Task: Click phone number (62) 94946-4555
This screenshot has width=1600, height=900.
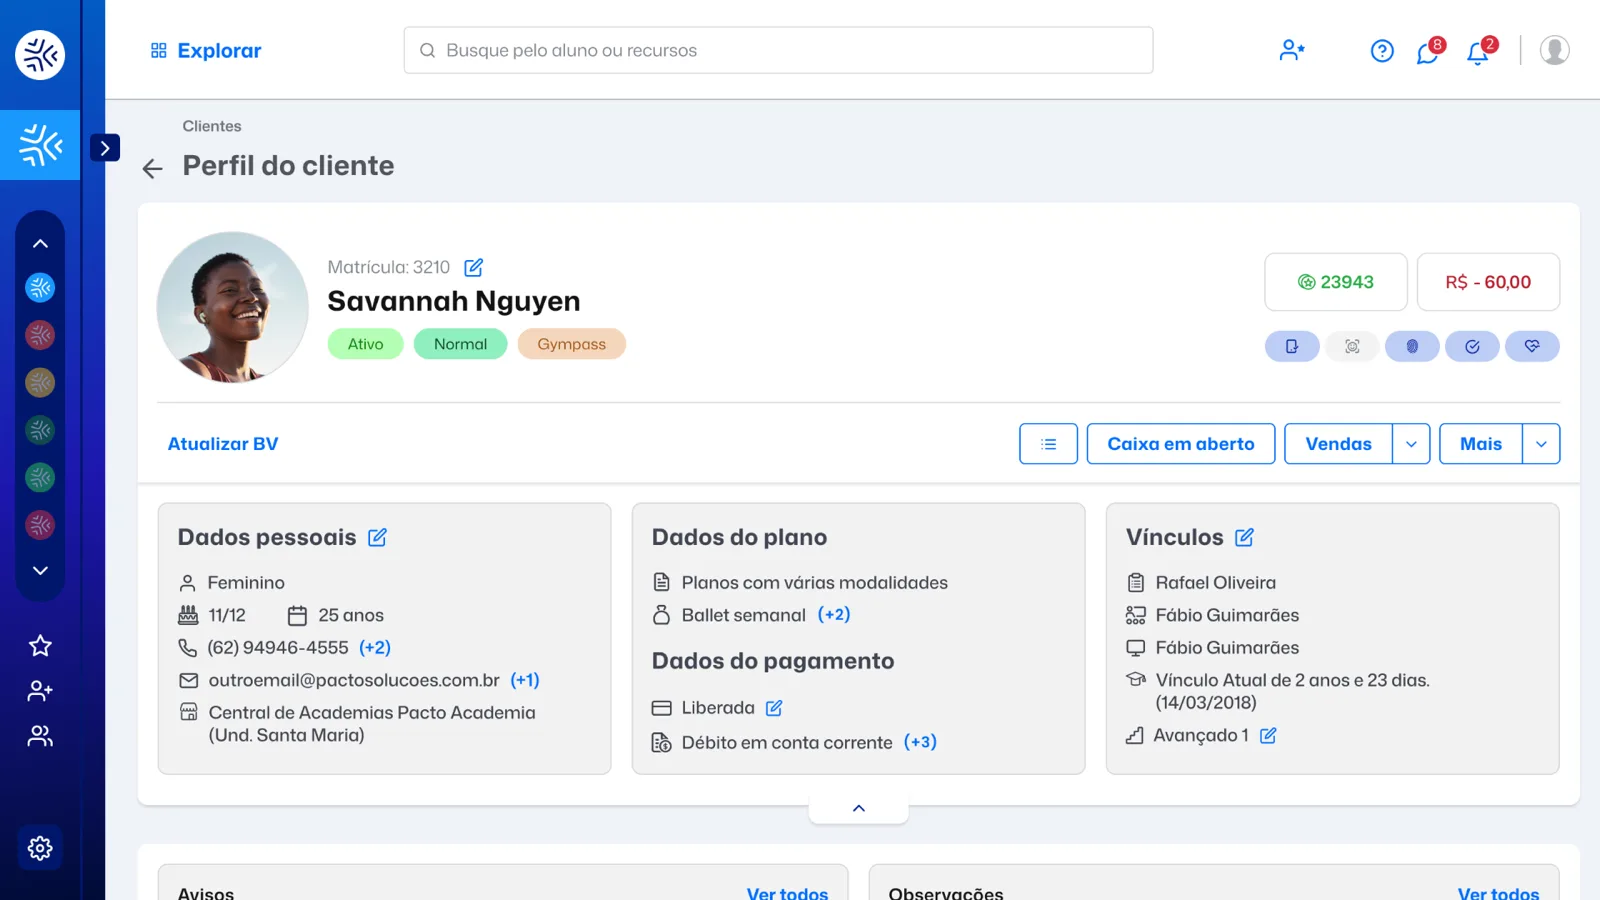Action: (x=278, y=648)
